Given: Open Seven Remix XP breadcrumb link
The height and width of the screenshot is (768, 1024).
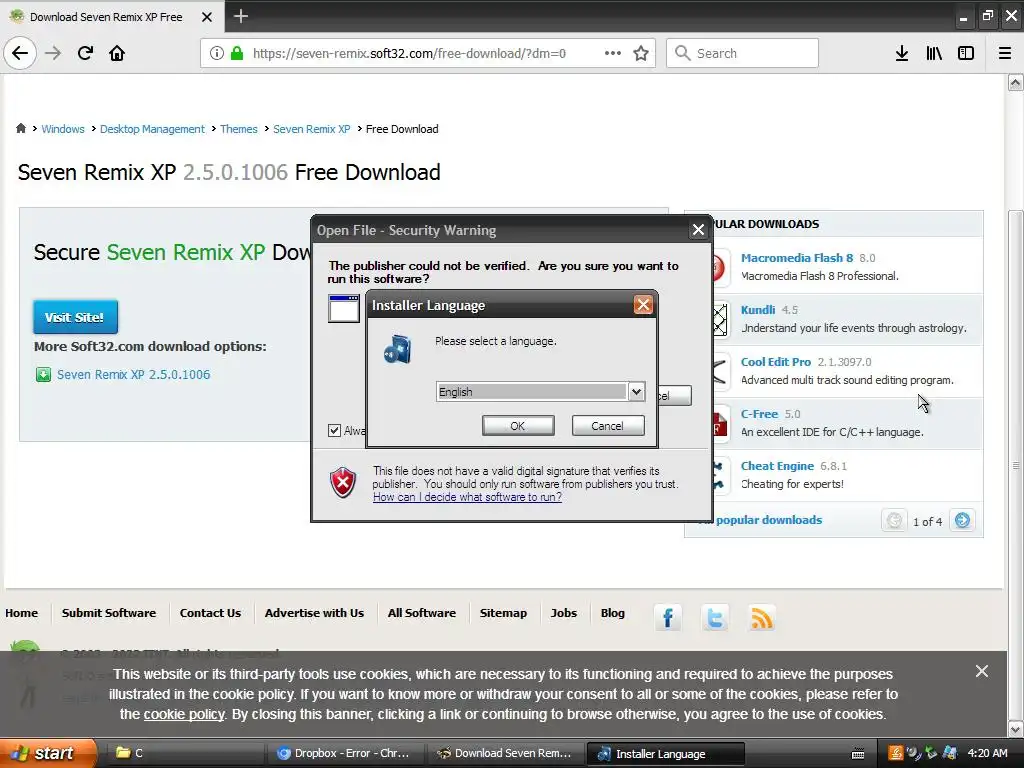Looking at the screenshot, I should 312,129.
